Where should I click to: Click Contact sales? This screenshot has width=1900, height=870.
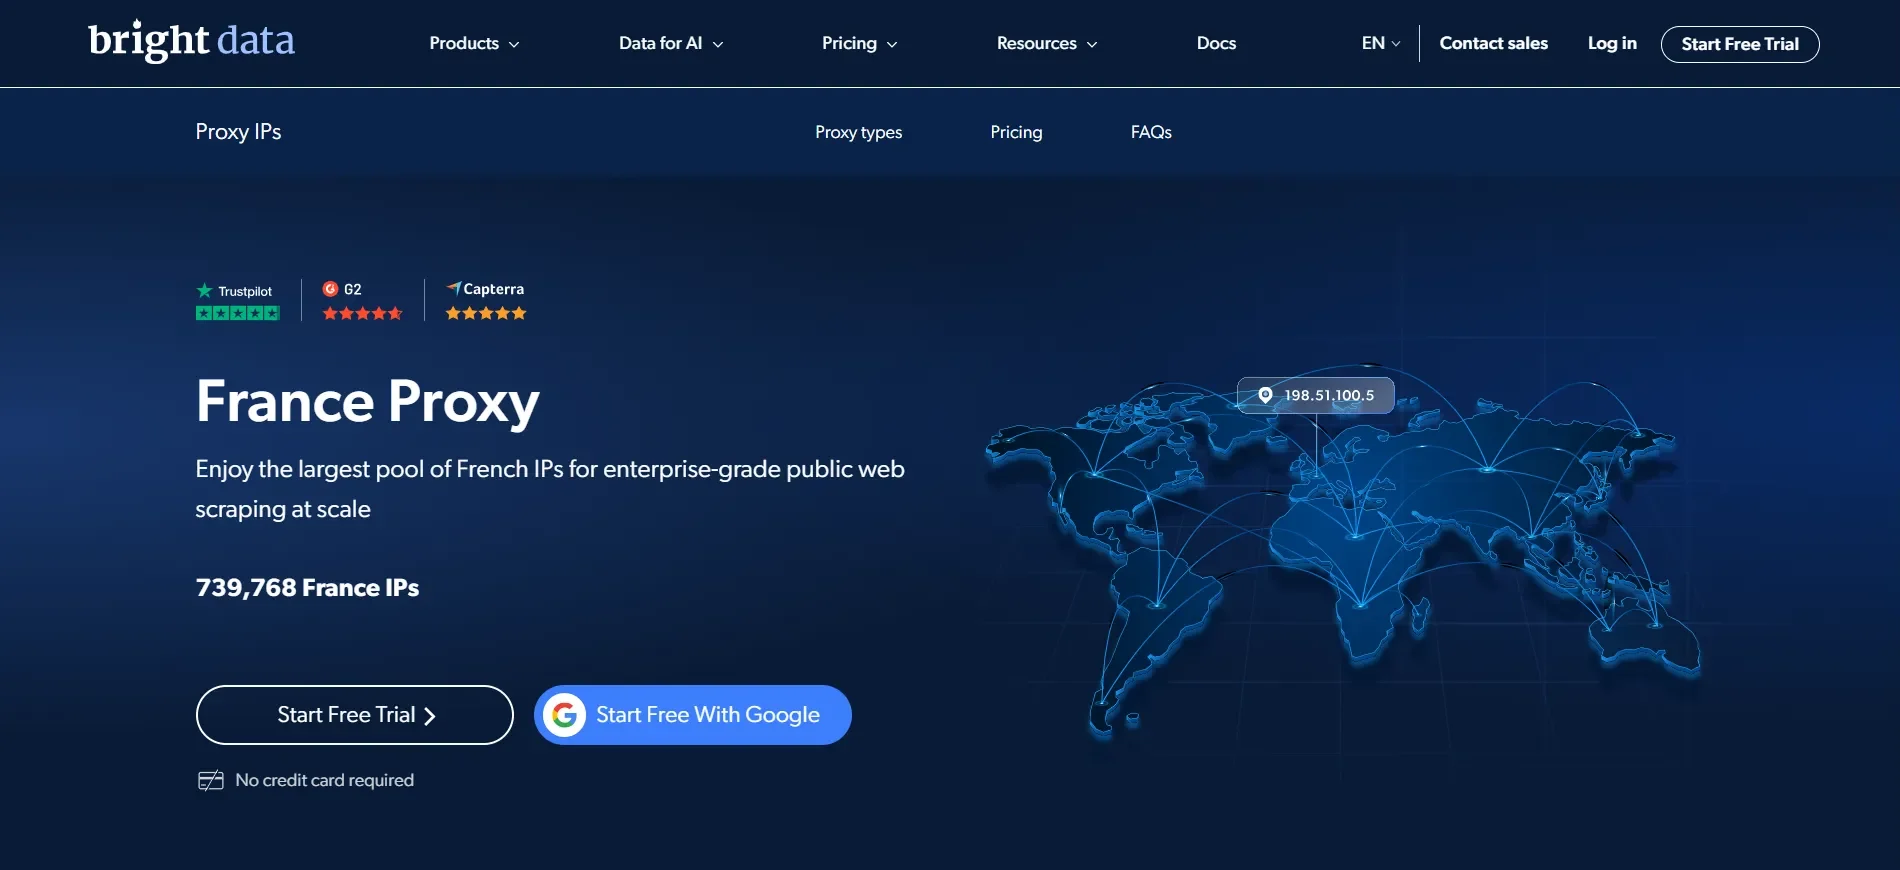1493,43
